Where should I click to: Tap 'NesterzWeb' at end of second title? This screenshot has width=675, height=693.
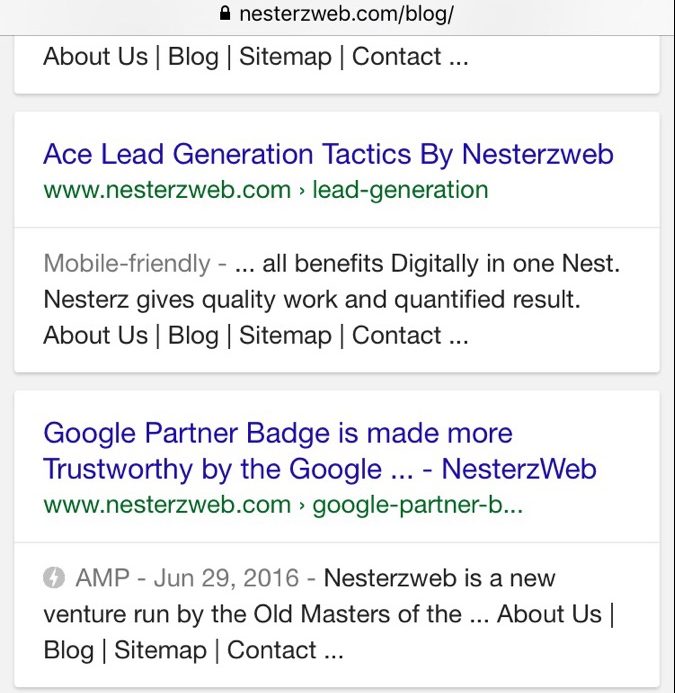coord(519,469)
